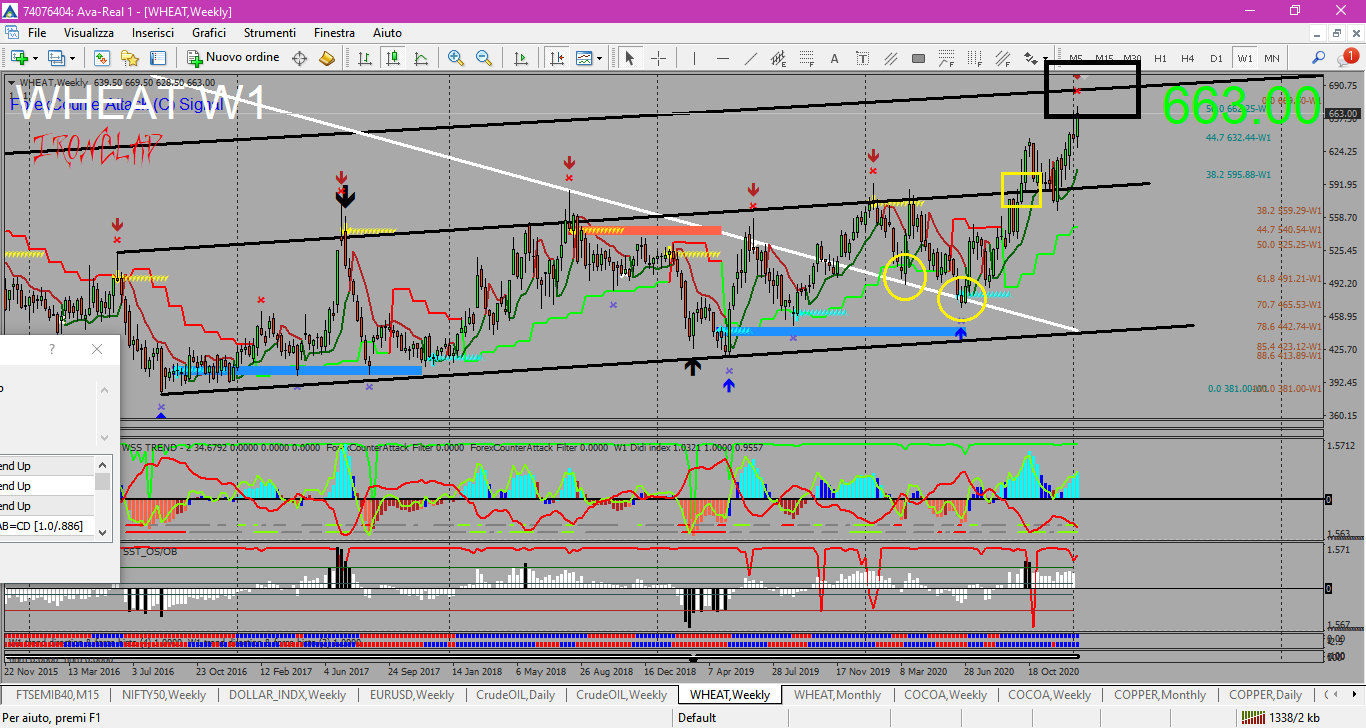Click the dialog help question mark
This screenshot has width=1366, height=728.
52,349
